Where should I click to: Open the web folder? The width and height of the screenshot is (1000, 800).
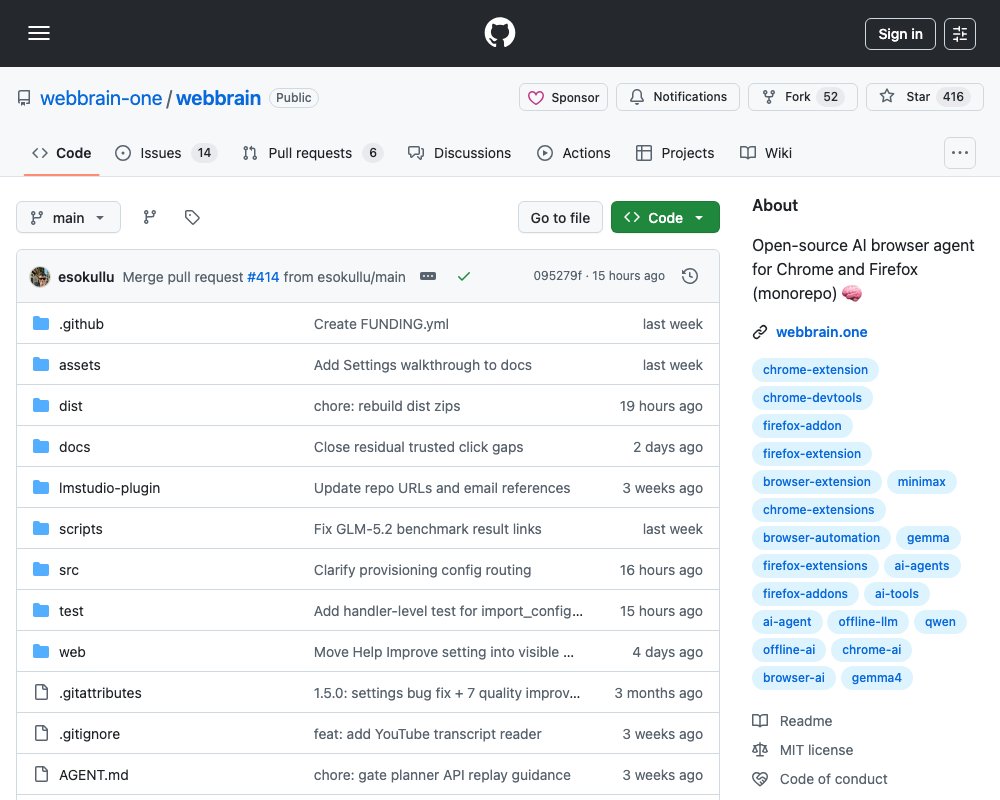point(72,652)
